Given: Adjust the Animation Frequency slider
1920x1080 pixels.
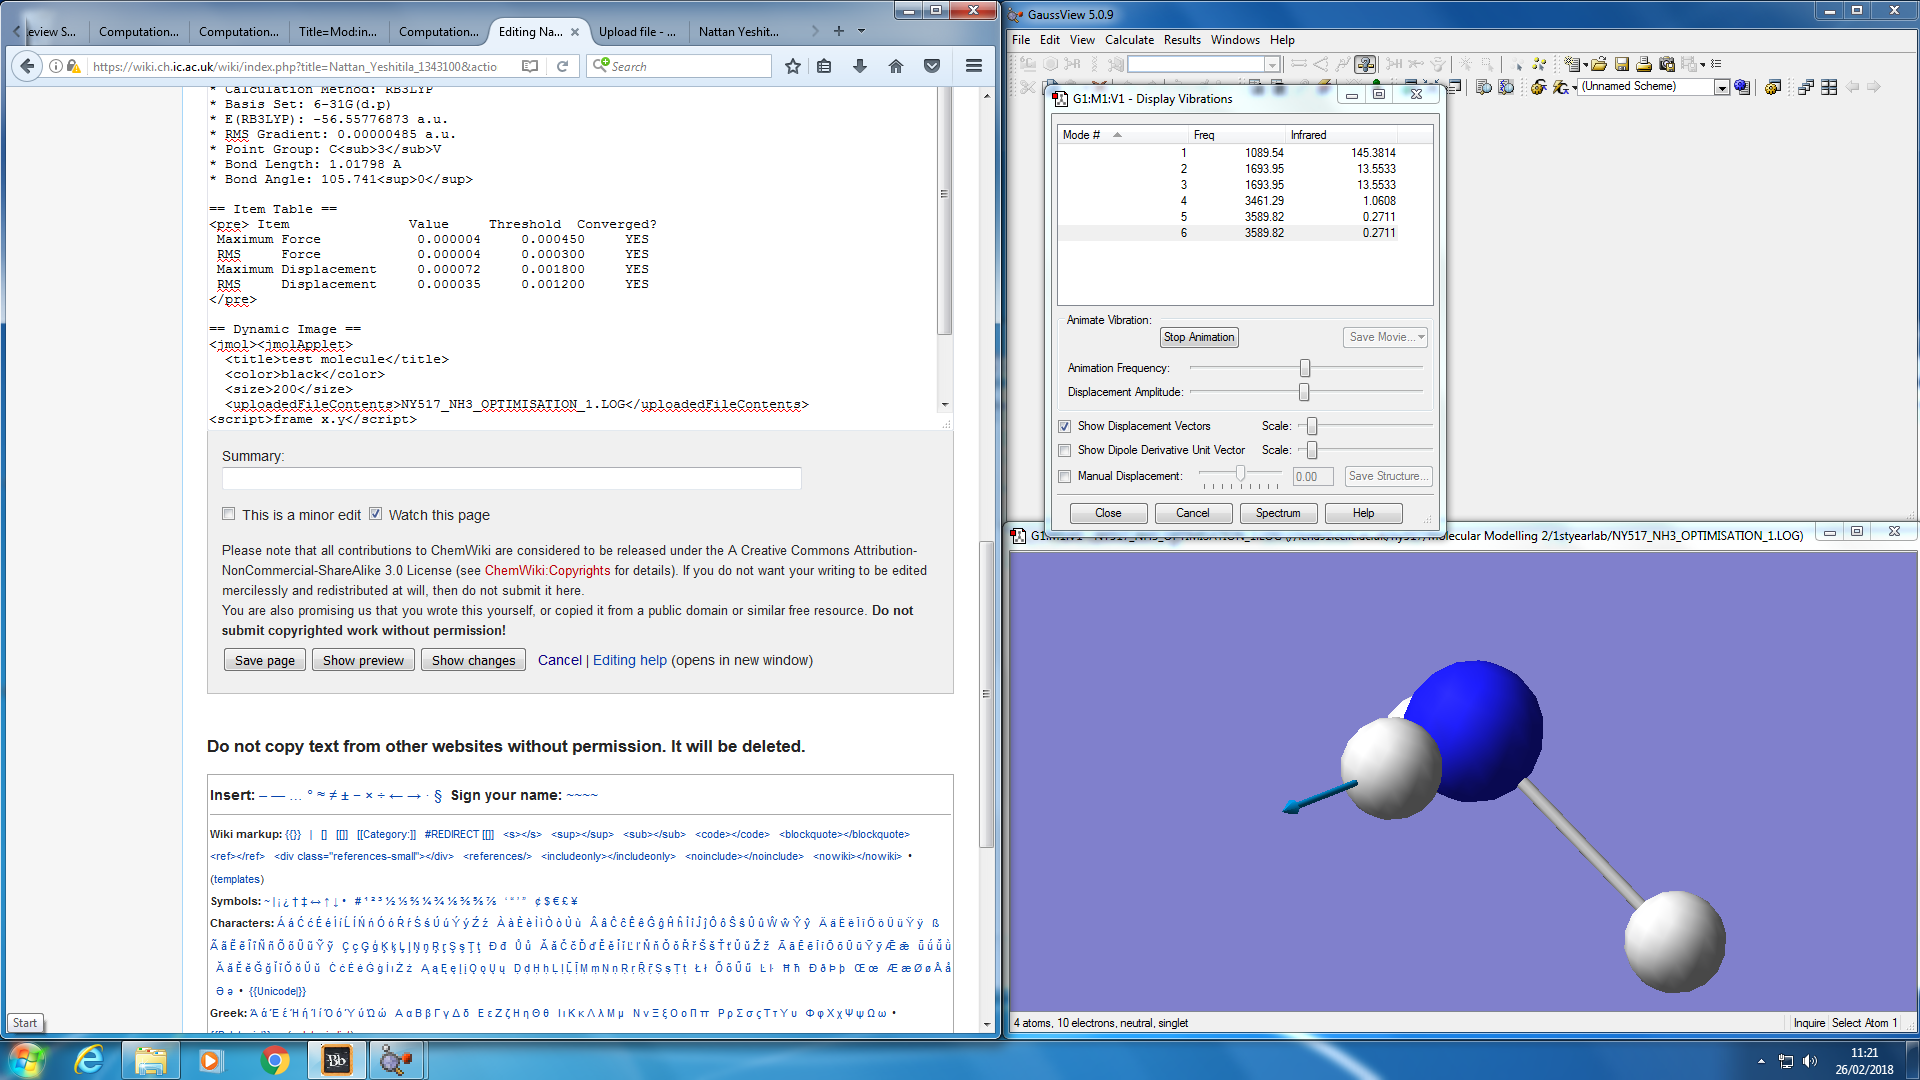Looking at the screenshot, I should pos(1304,368).
